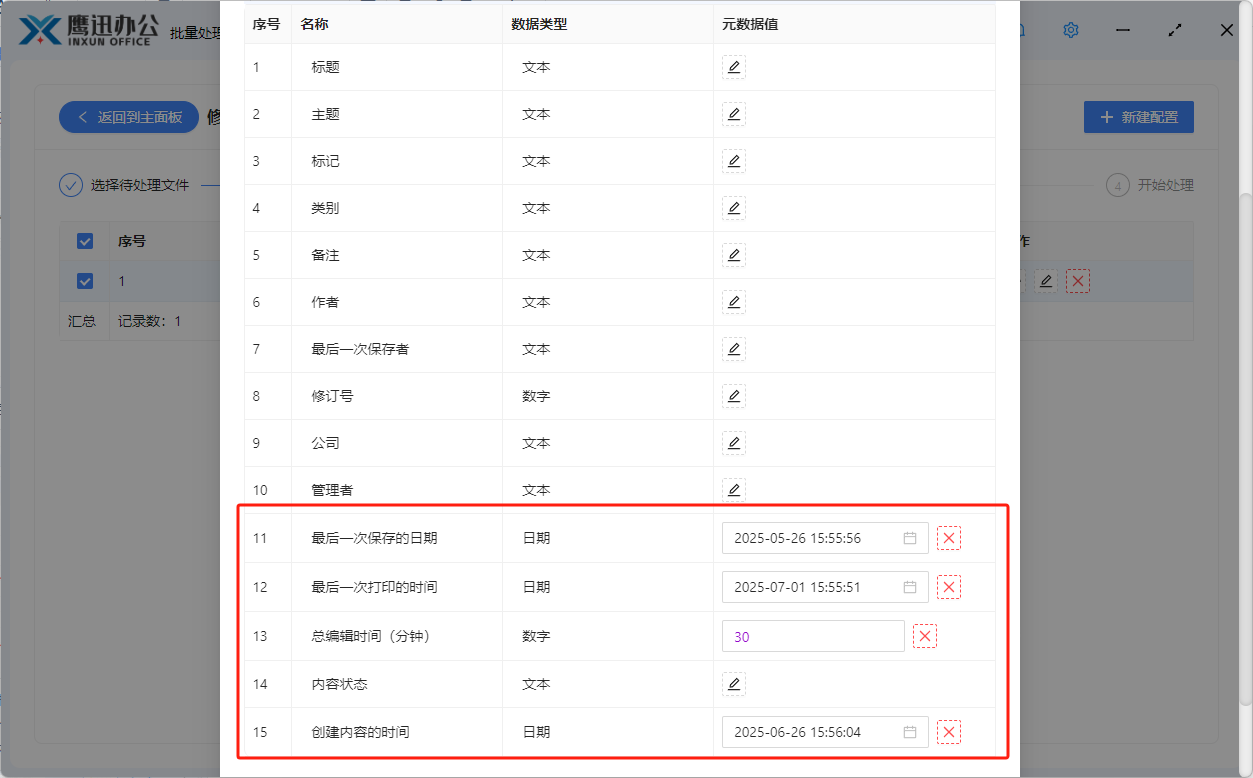Edit metadata value for 修订号 row
The width and height of the screenshot is (1253, 778).
pyautogui.click(x=734, y=396)
